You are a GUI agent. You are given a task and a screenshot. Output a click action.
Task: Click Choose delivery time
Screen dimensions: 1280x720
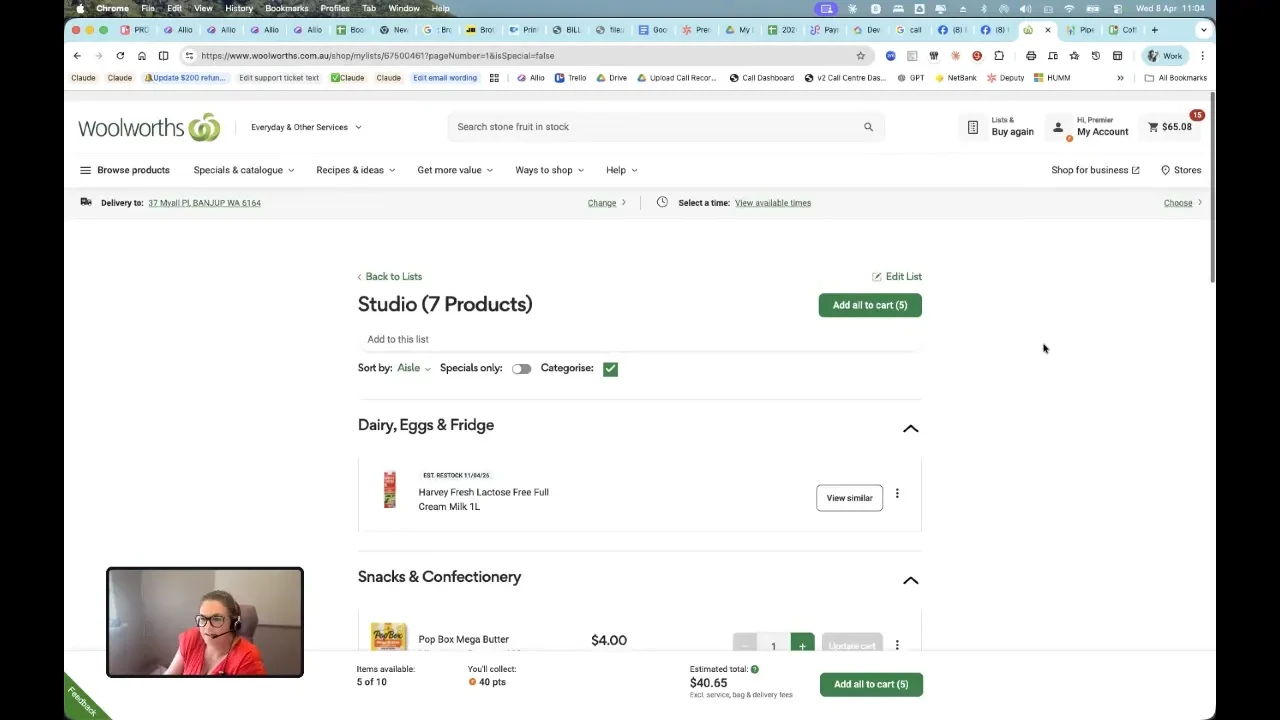pyautogui.click(x=1182, y=203)
